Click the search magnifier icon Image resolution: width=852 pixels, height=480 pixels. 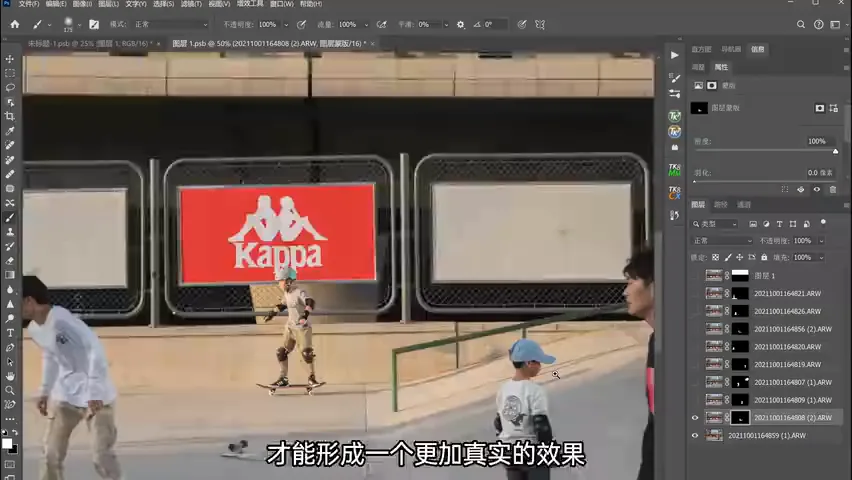pos(801,24)
